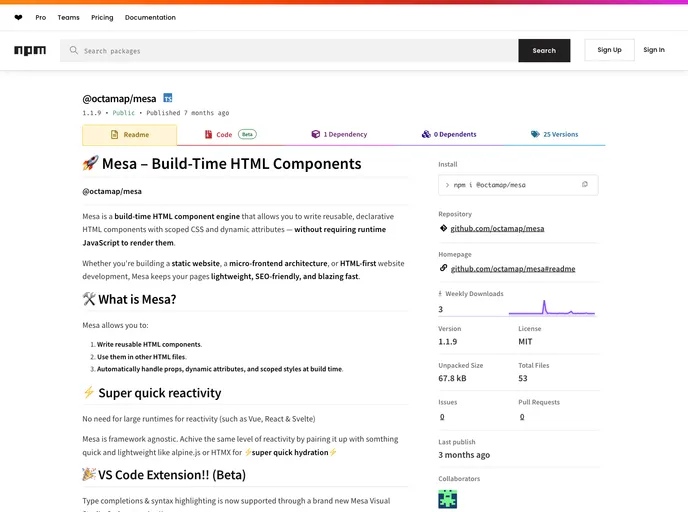
Task: Click the black Search button
Action: (544, 50)
